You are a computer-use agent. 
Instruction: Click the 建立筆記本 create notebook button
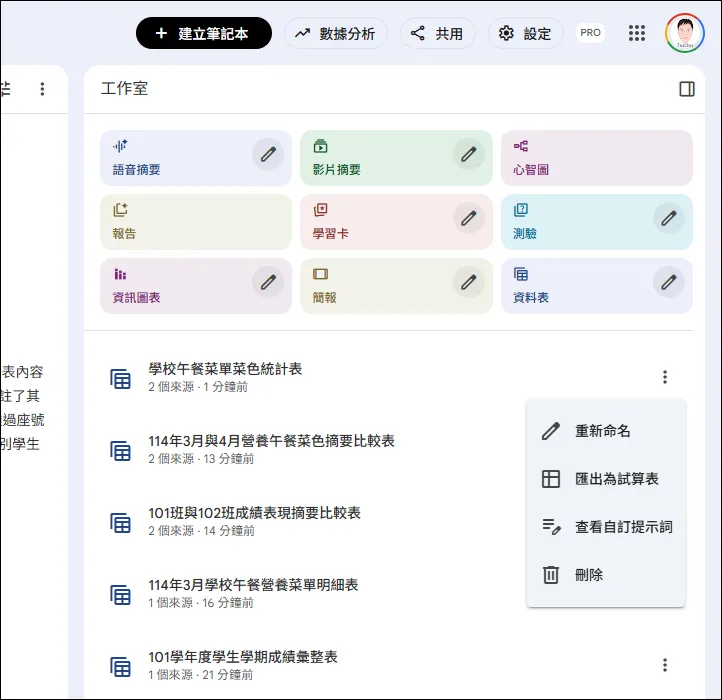point(204,33)
